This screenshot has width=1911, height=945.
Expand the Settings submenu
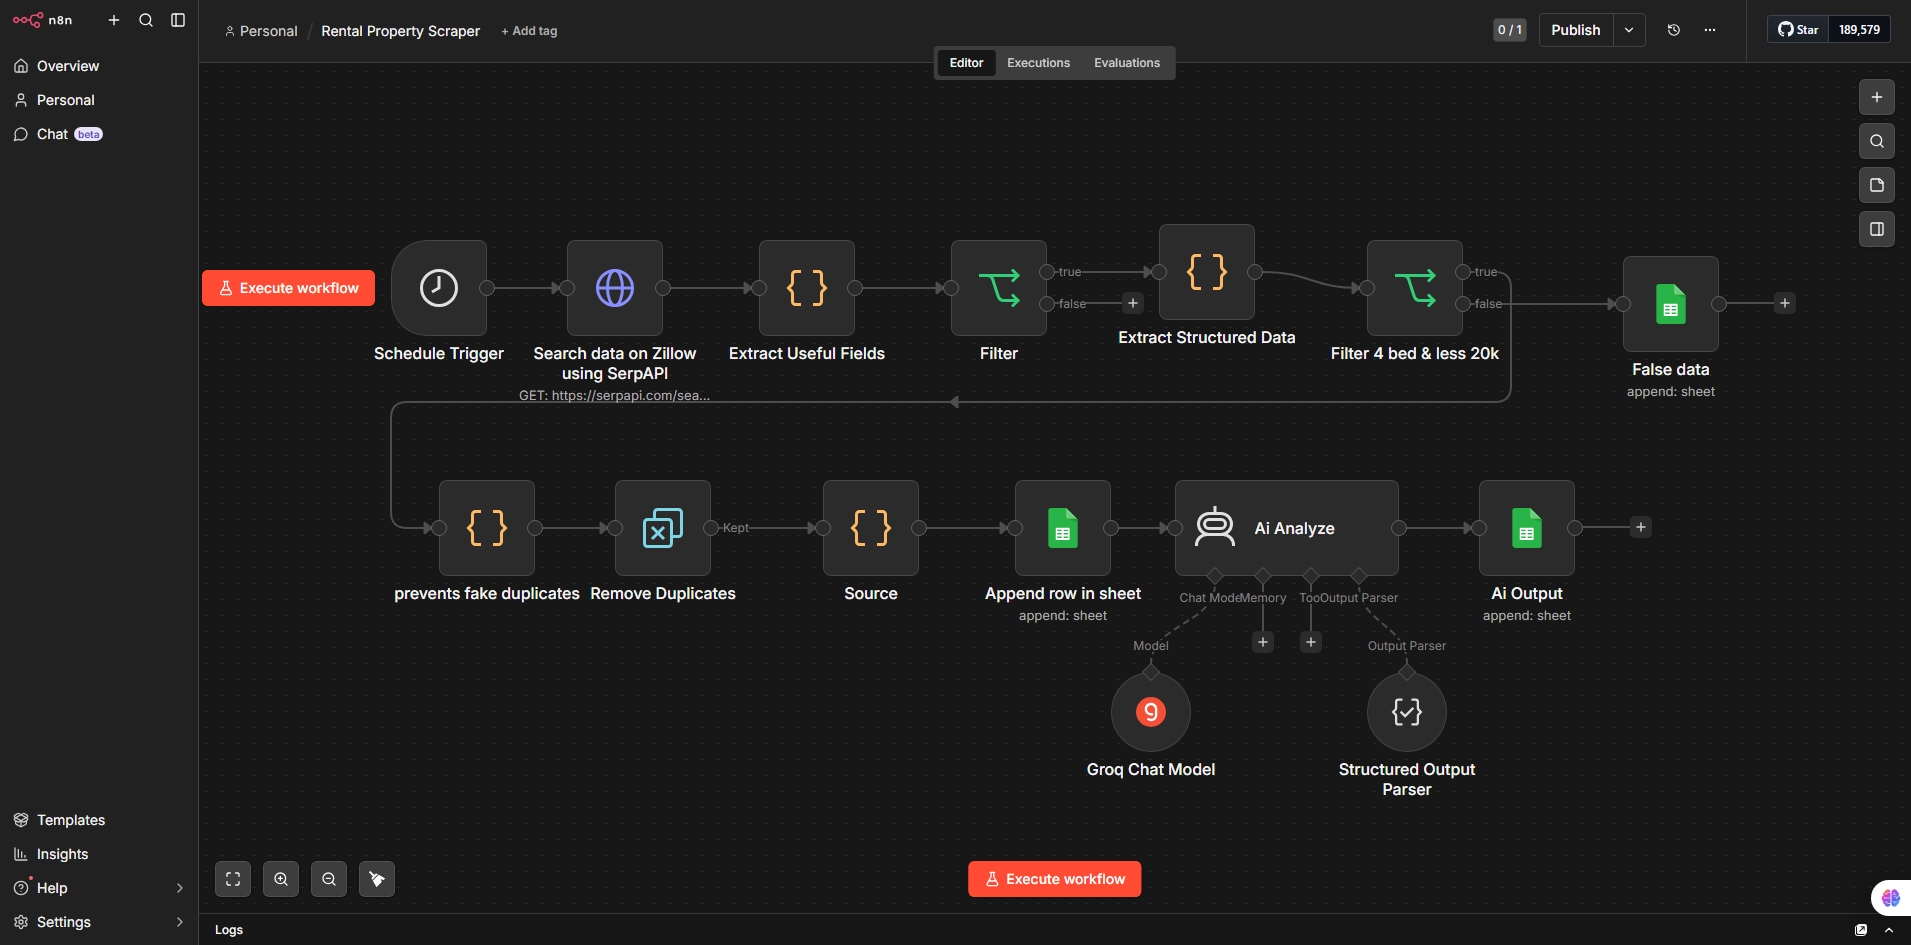tap(180, 922)
